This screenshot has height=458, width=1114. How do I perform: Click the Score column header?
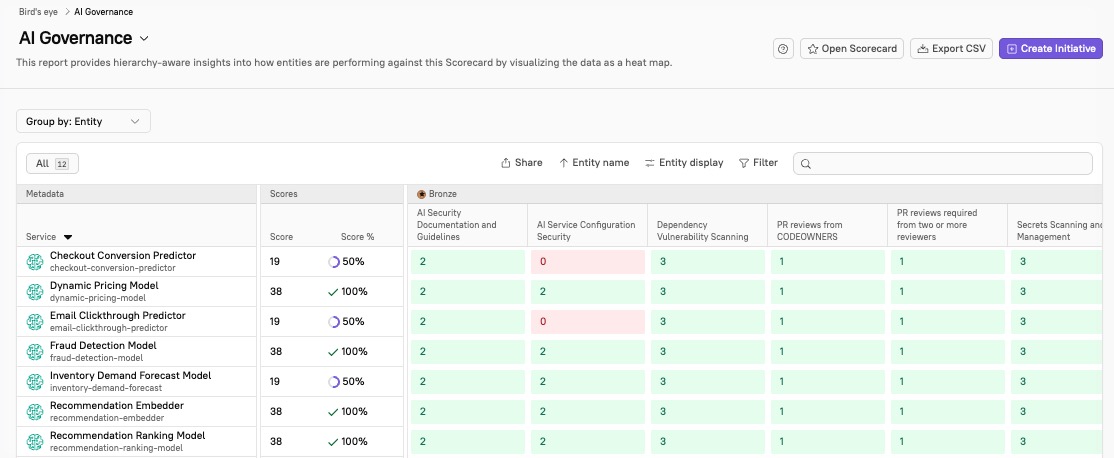[281, 237]
